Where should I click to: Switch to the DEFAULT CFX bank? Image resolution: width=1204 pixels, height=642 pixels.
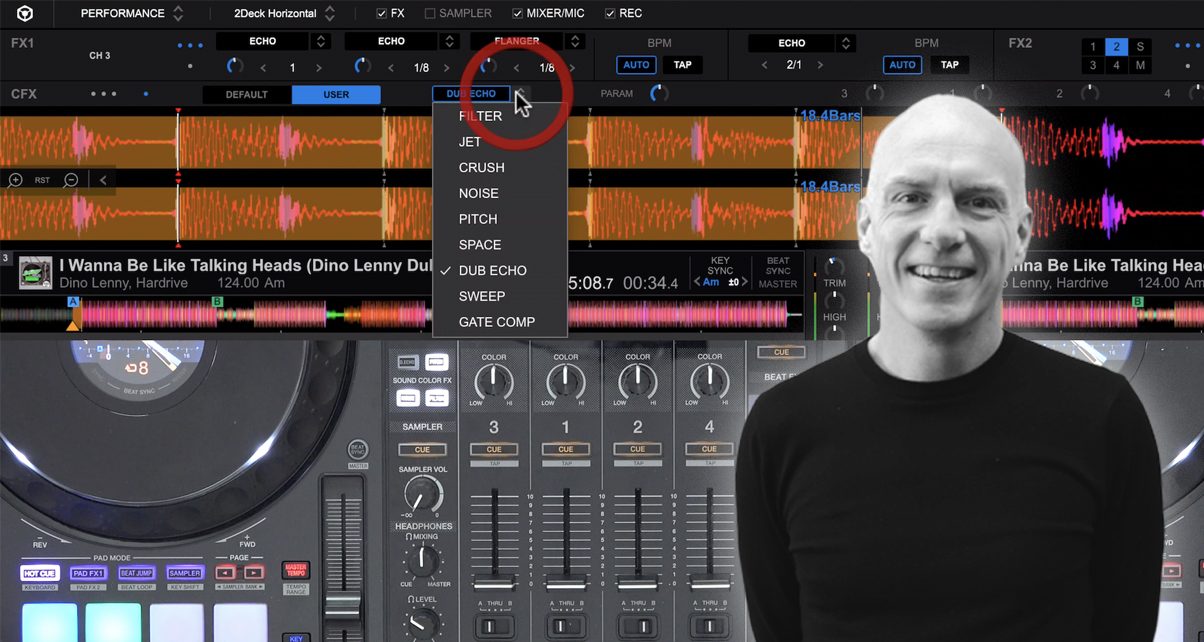pyautogui.click(x=246, y=95)
